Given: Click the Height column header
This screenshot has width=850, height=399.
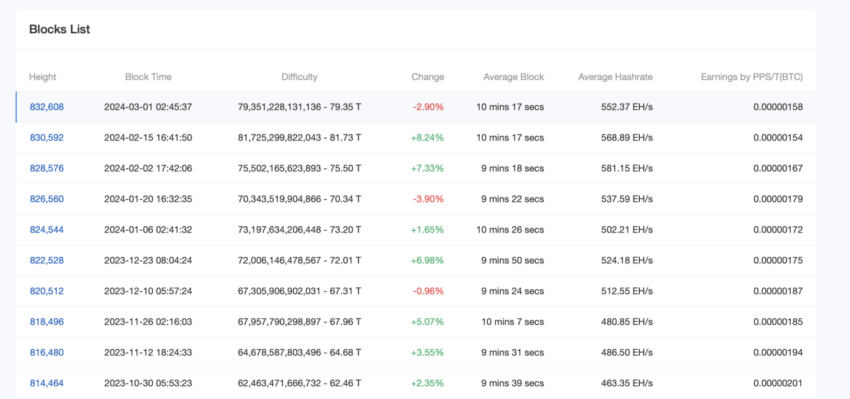Looking at the screenshot, I should 43,77.
